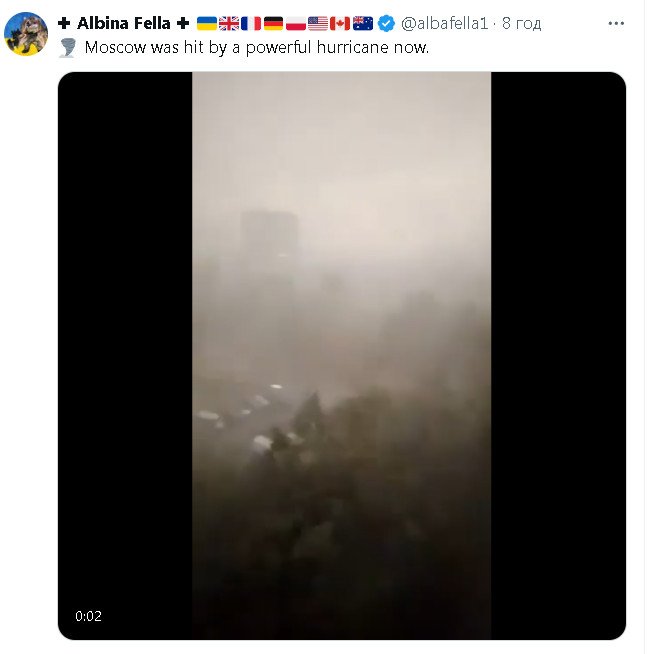Viewport: 655px width, 654px height.
Task: Click Albina Fella's profile avatar
Action: coord(26,34)
